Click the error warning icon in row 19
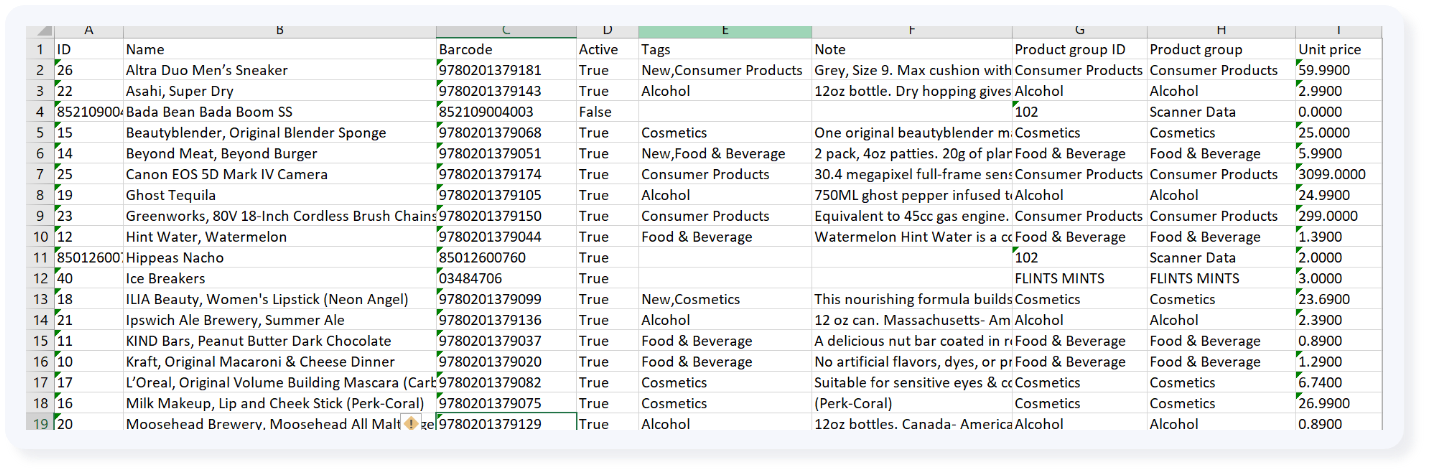Screen dimensions: 1429x474 click(x=411, y=424)
